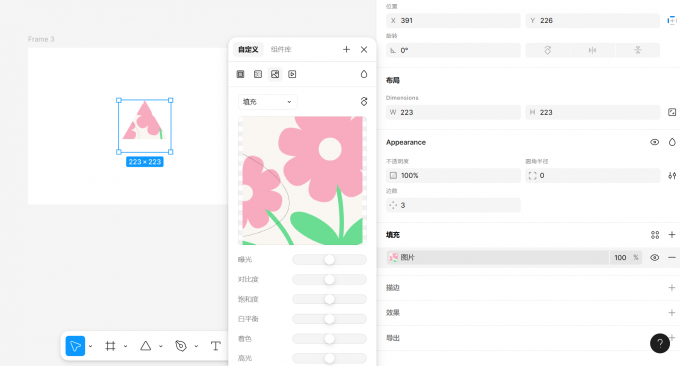
Task: Choose the gradient fill type icon
Action: point(258,74)
